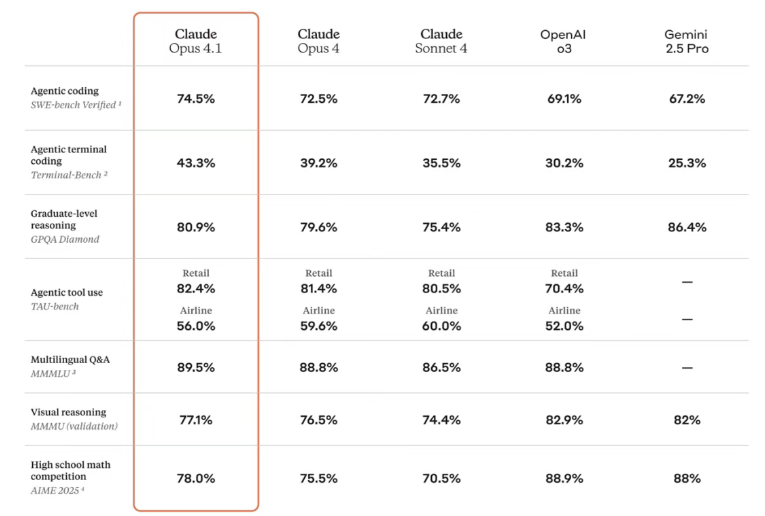Image resolution: width=765 pixels, height=516 pixels.
Task: Select the Claude Opus 4 column header
Action: [318, 41]
